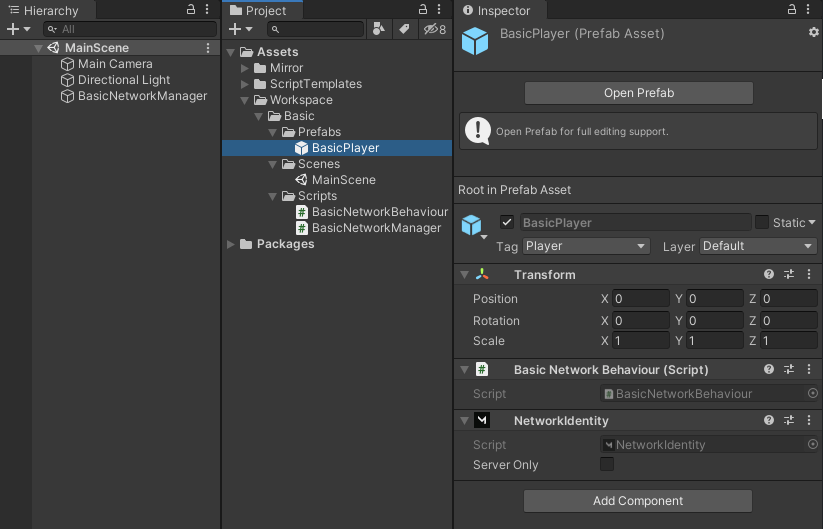Viewport: 823px width, 529px height.
Task: Click Scale Z value field
Action: click(x=789, y=341)
